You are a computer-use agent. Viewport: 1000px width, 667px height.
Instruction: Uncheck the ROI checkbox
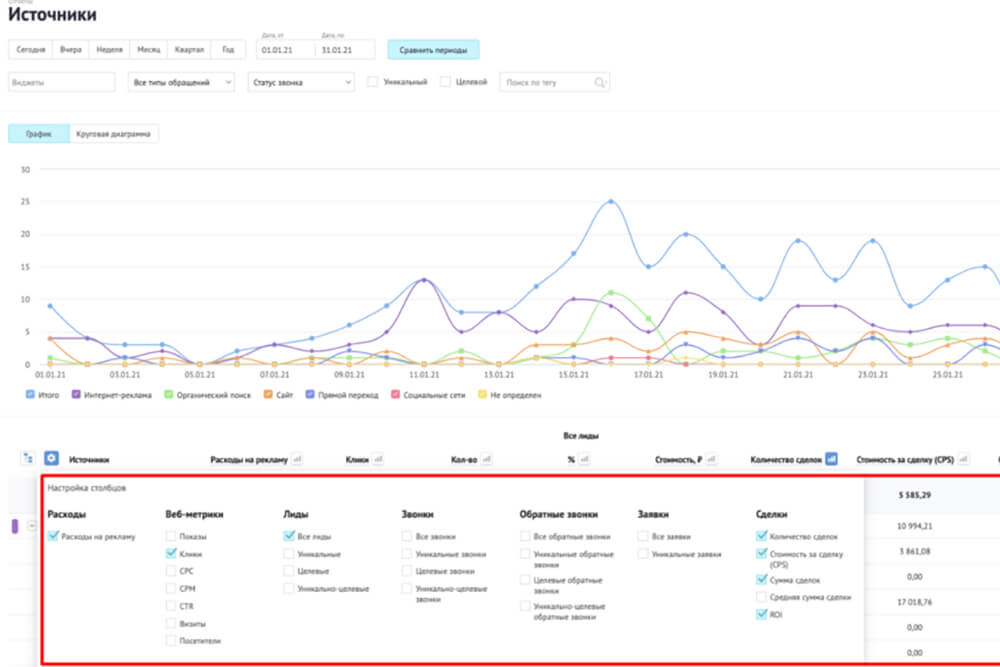click(x=761, y=614)
